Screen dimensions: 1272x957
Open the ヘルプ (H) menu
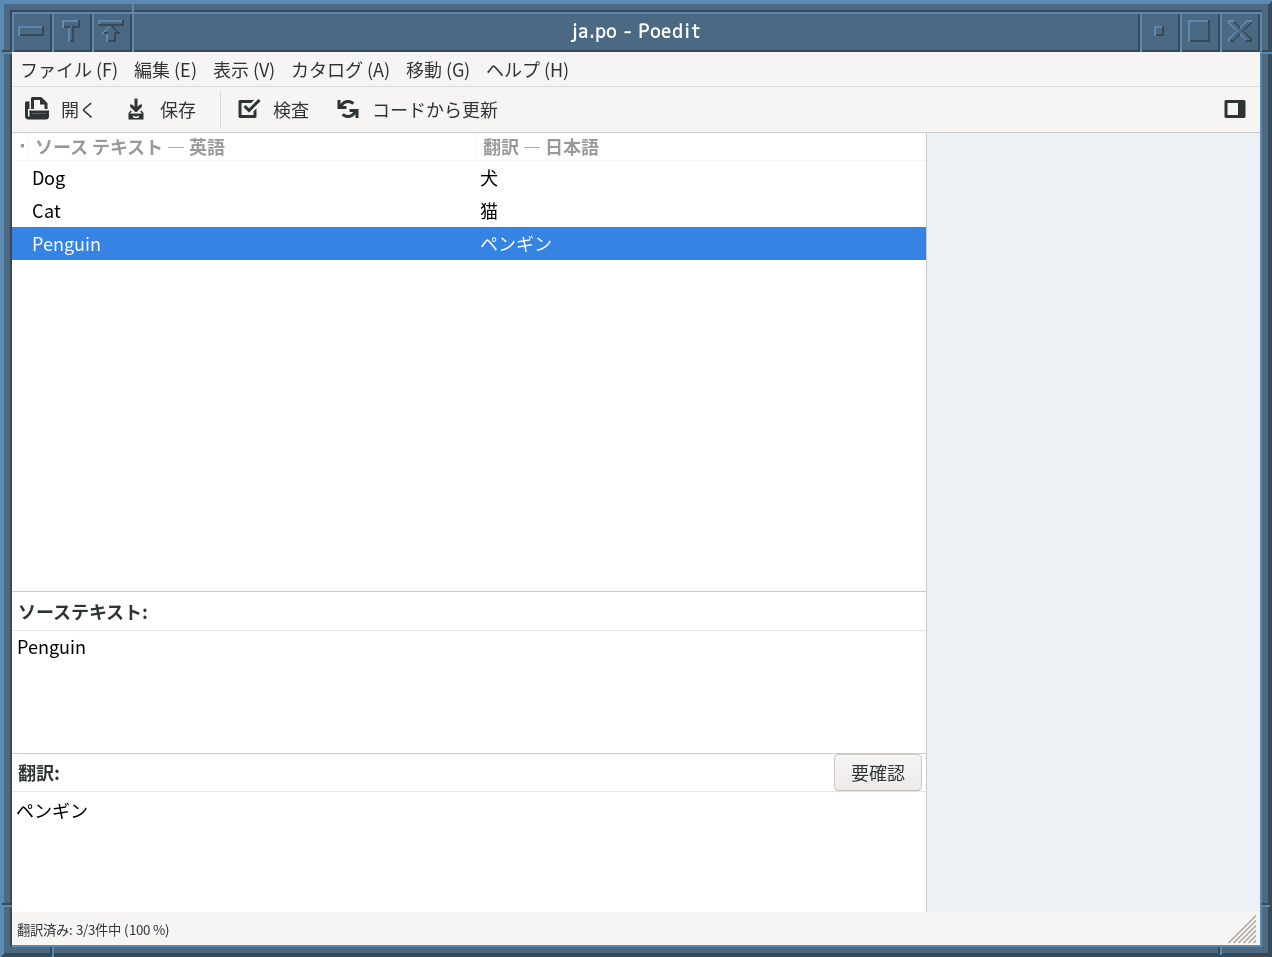coord(527,70)
